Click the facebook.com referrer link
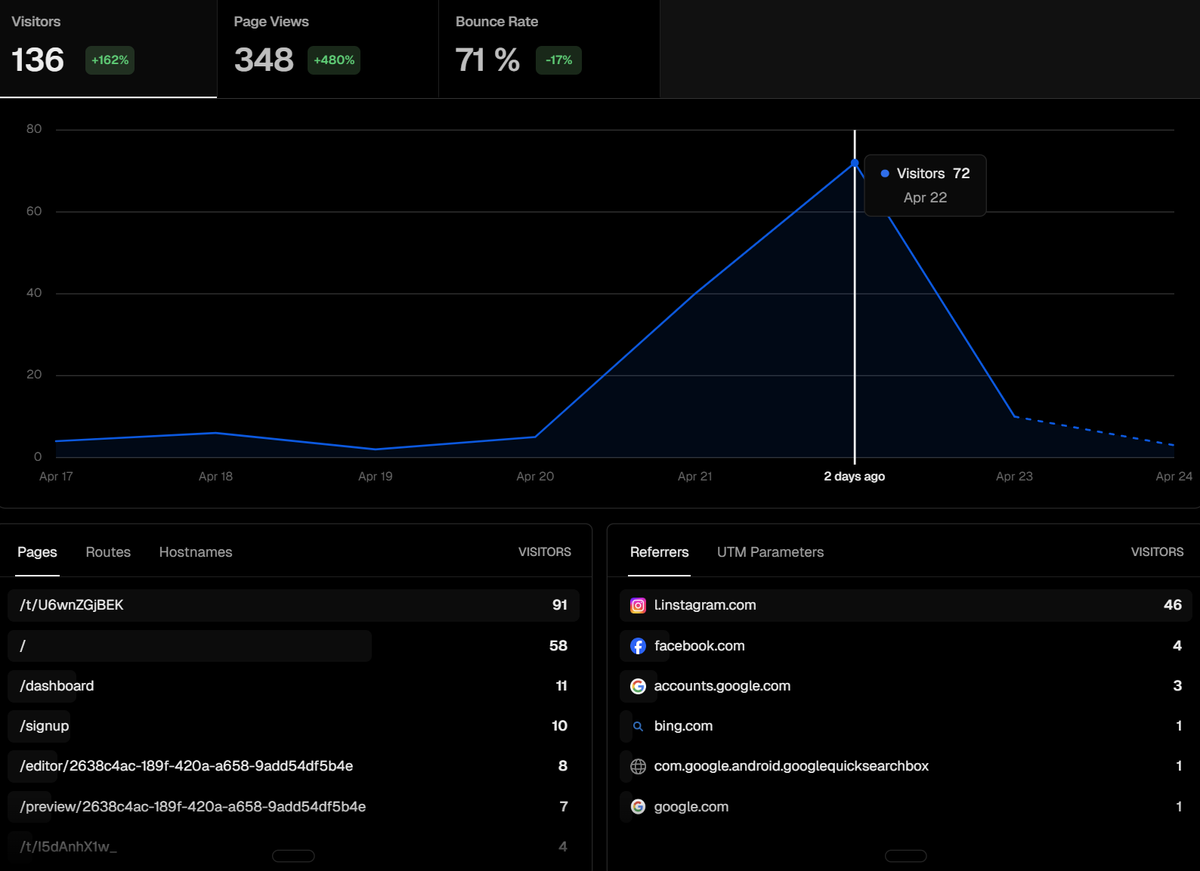 [x=700, y=645]
